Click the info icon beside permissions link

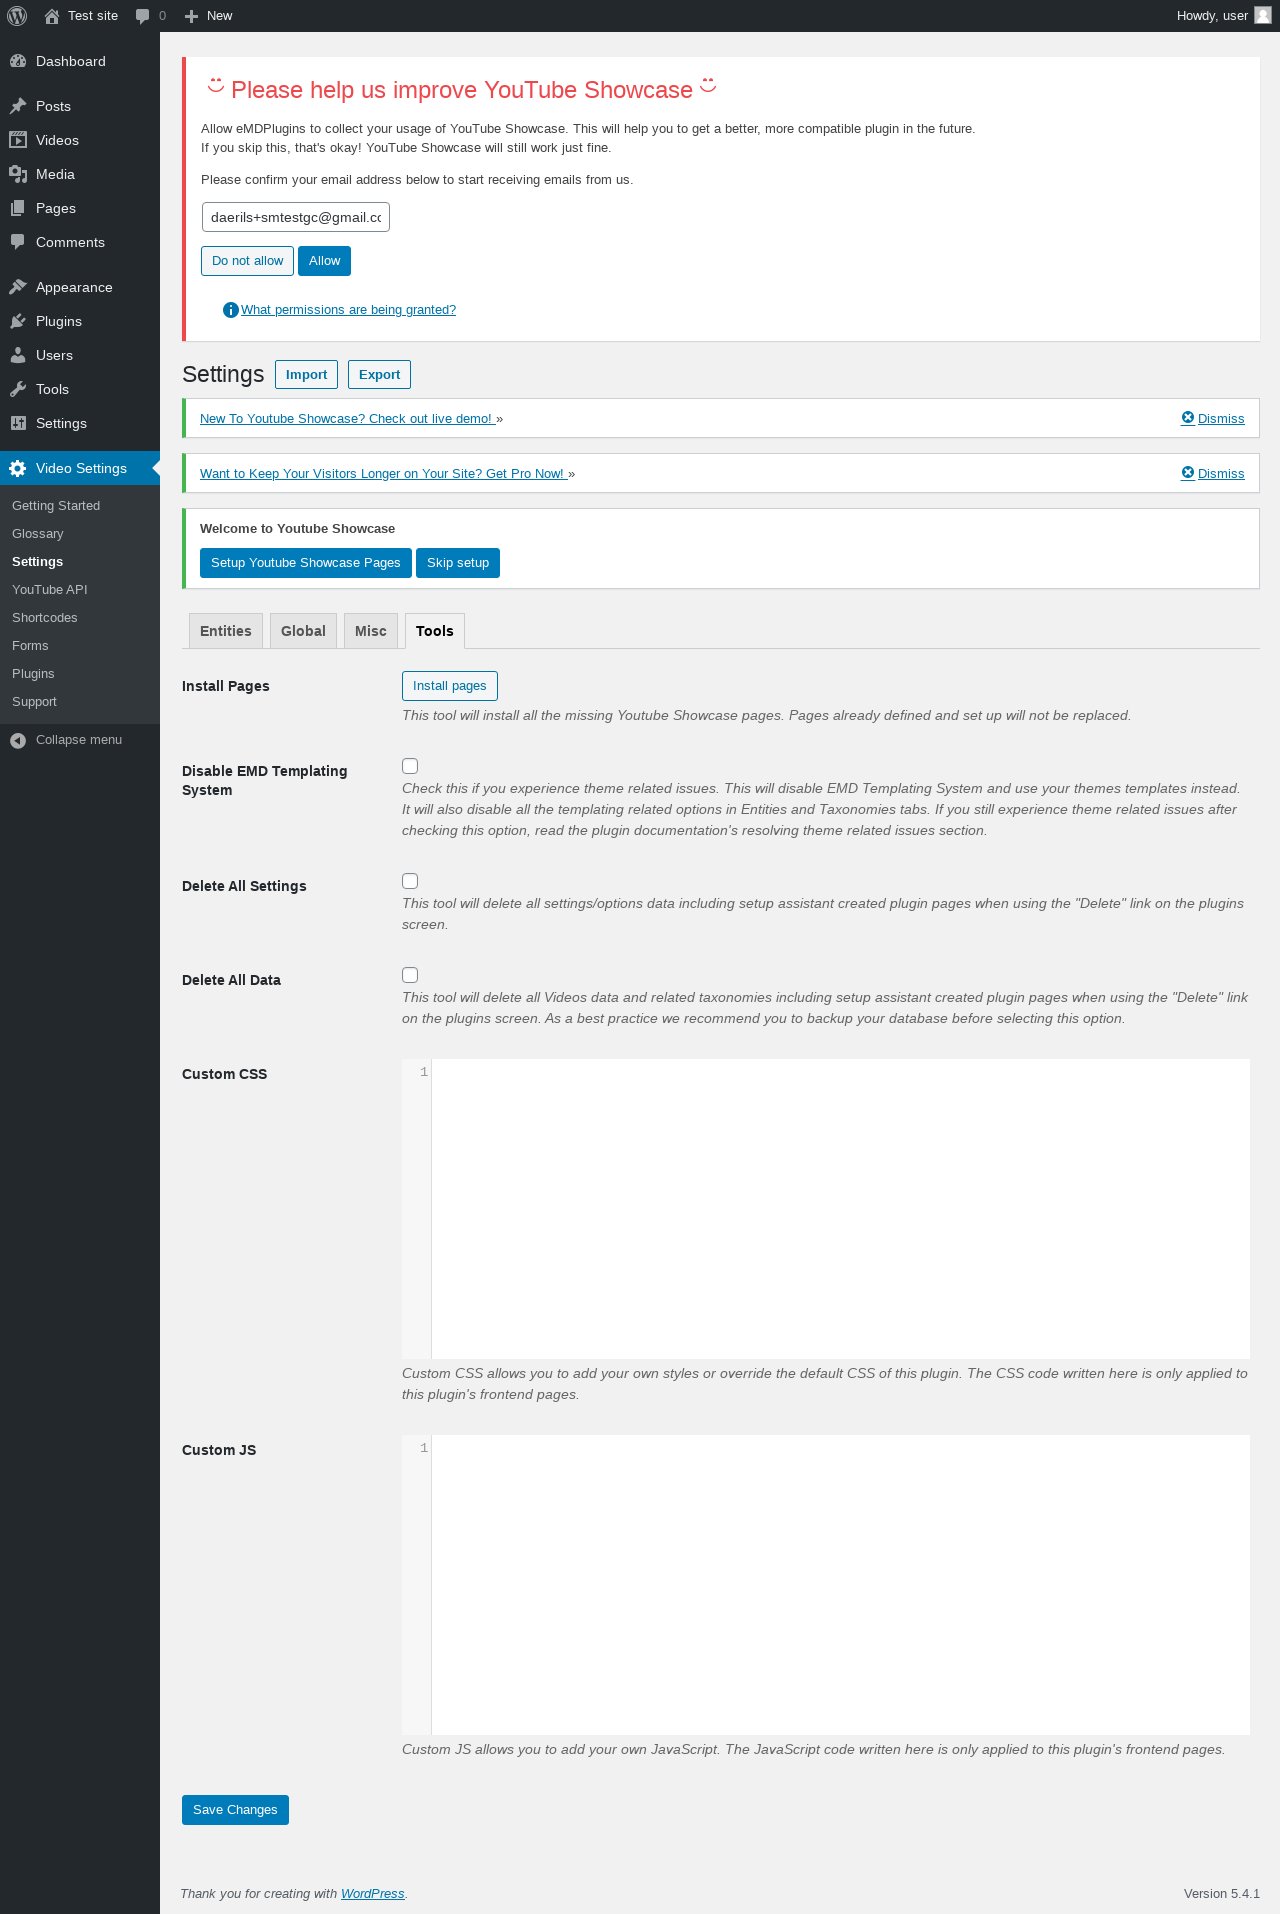[x=231, y=310]
